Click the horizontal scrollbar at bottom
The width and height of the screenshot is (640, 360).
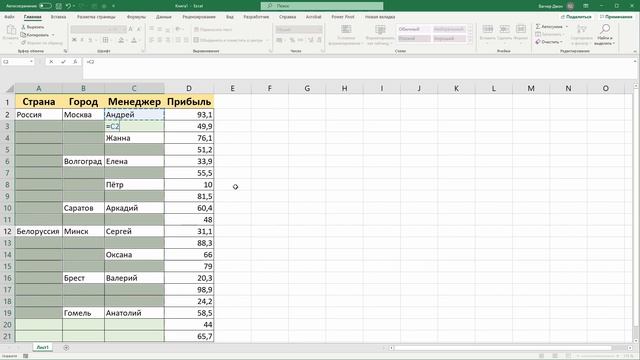tap(504, 348)
